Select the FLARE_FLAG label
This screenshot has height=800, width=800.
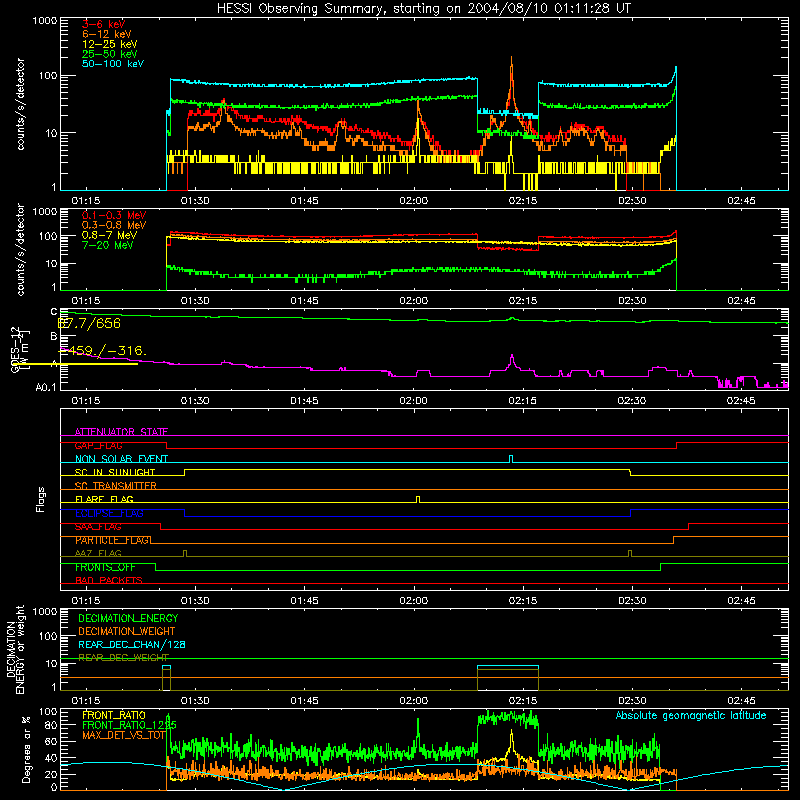click(x=104, y=499)
